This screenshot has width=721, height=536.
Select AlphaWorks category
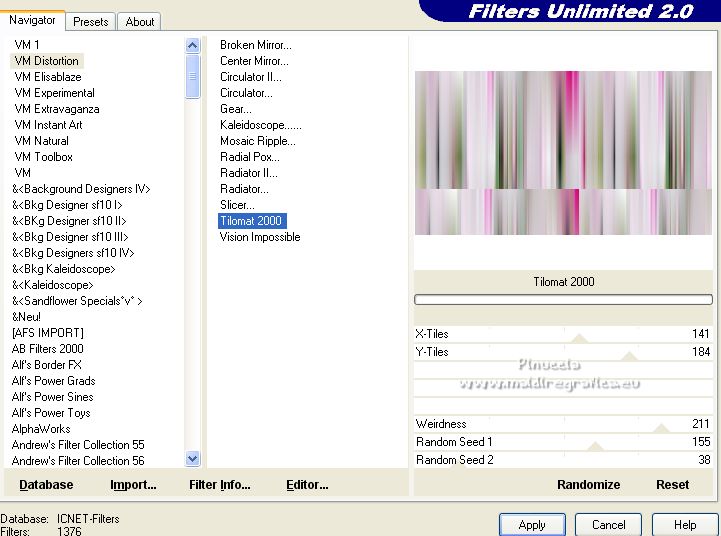(x=41, y=429)
